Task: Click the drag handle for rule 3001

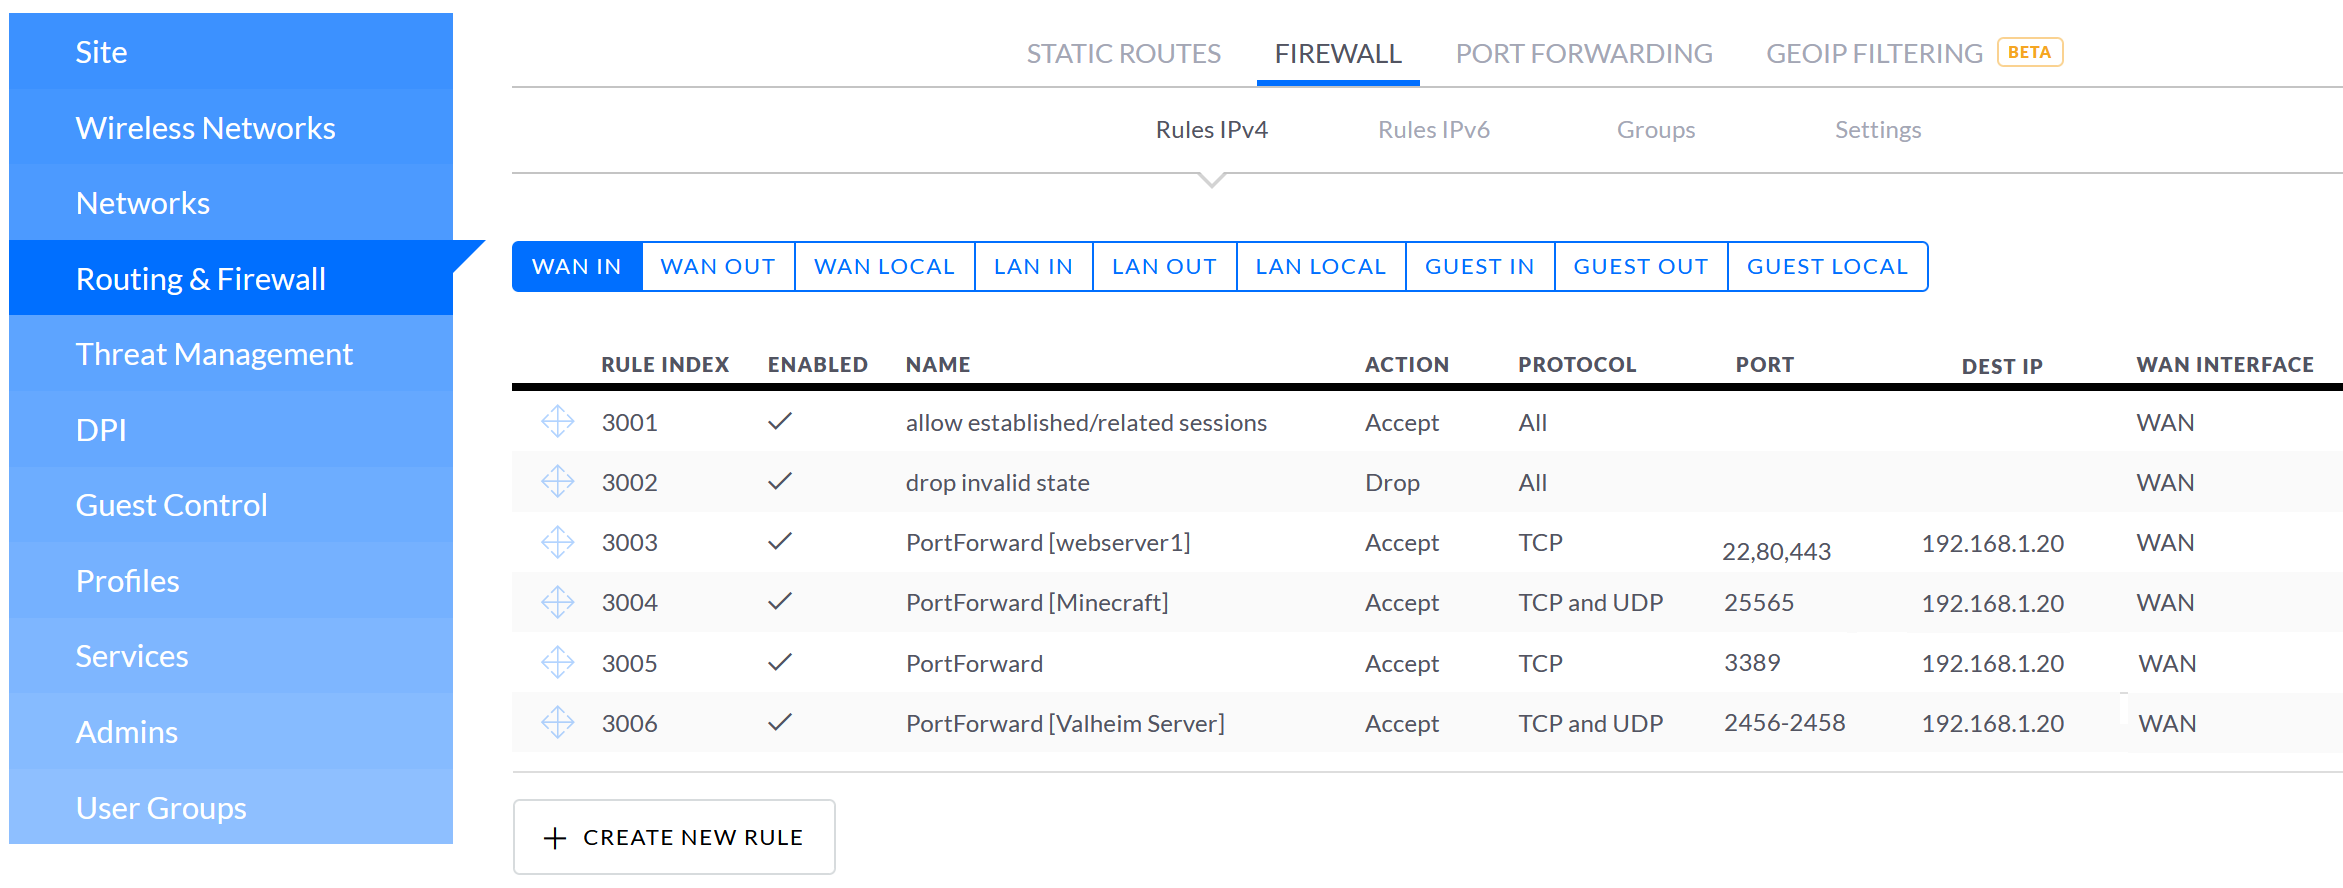Action: [558, 421]
